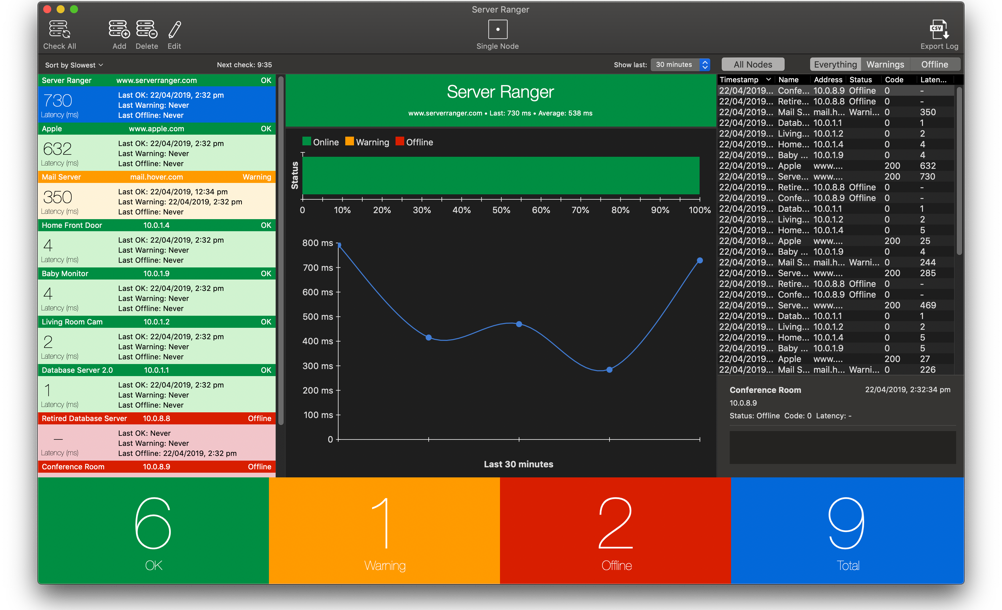Open the Sort by Slowest dropdown

pyautogui.click(x=74, y=65)
